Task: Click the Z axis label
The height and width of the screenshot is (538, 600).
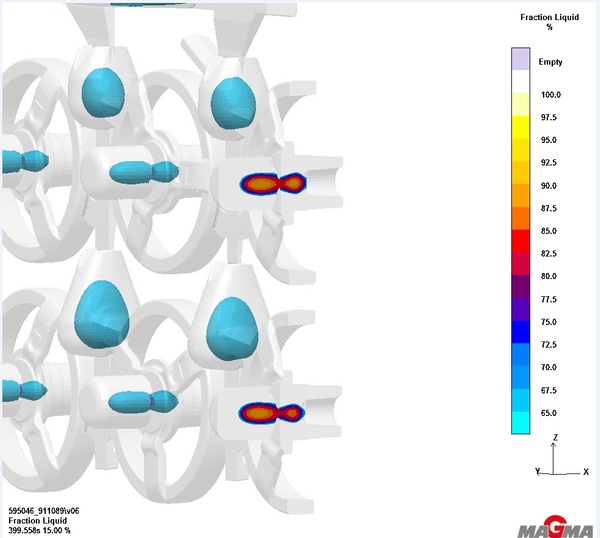Action: pyautogui.click(x=555, y=438)
